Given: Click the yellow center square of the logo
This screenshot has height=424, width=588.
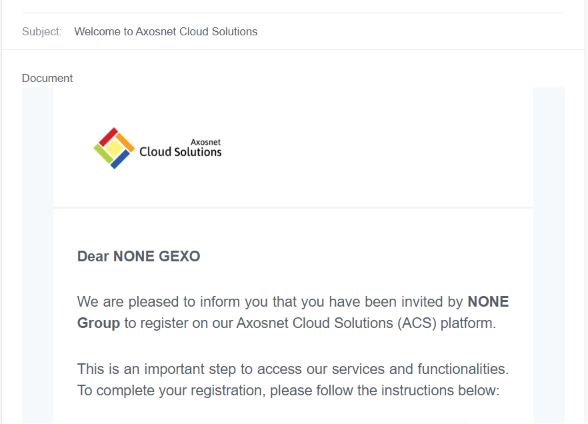Looking at the screenshot, I should [x=114, y=148].
